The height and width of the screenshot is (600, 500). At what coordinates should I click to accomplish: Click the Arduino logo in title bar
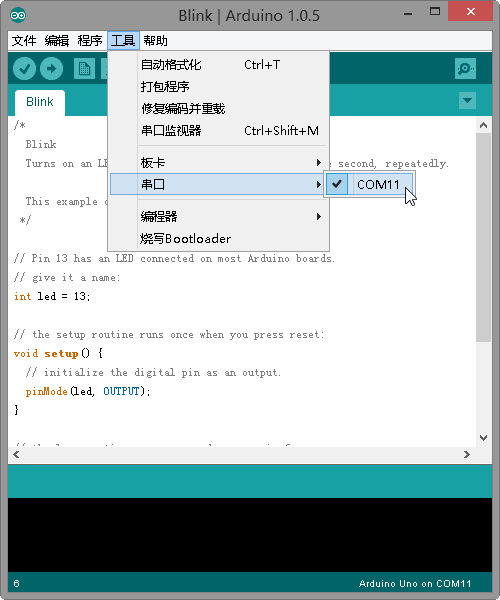pos(18,15)
